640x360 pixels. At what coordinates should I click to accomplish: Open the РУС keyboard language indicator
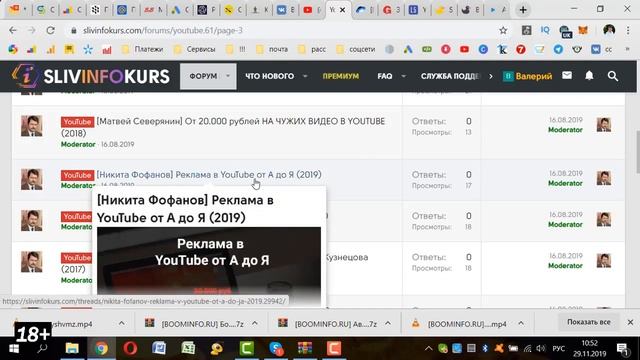[x=558, y=349]
